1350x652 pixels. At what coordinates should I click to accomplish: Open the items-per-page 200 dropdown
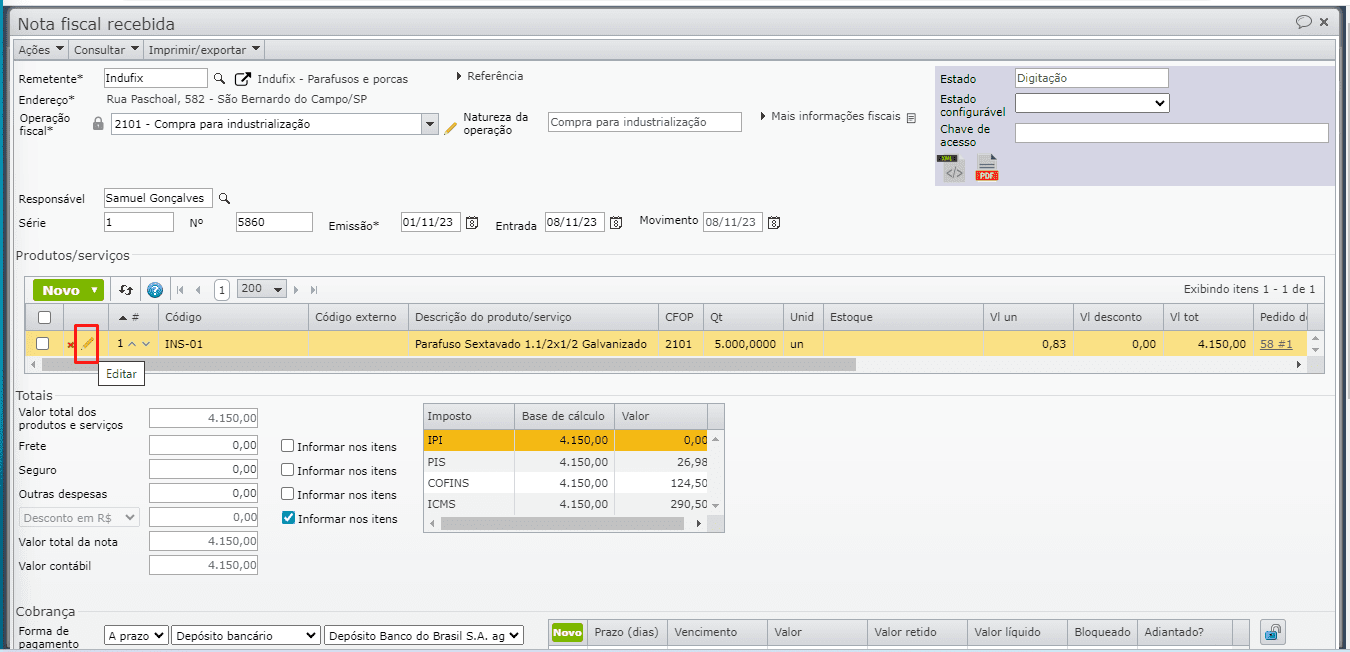[x=262, y=289]
